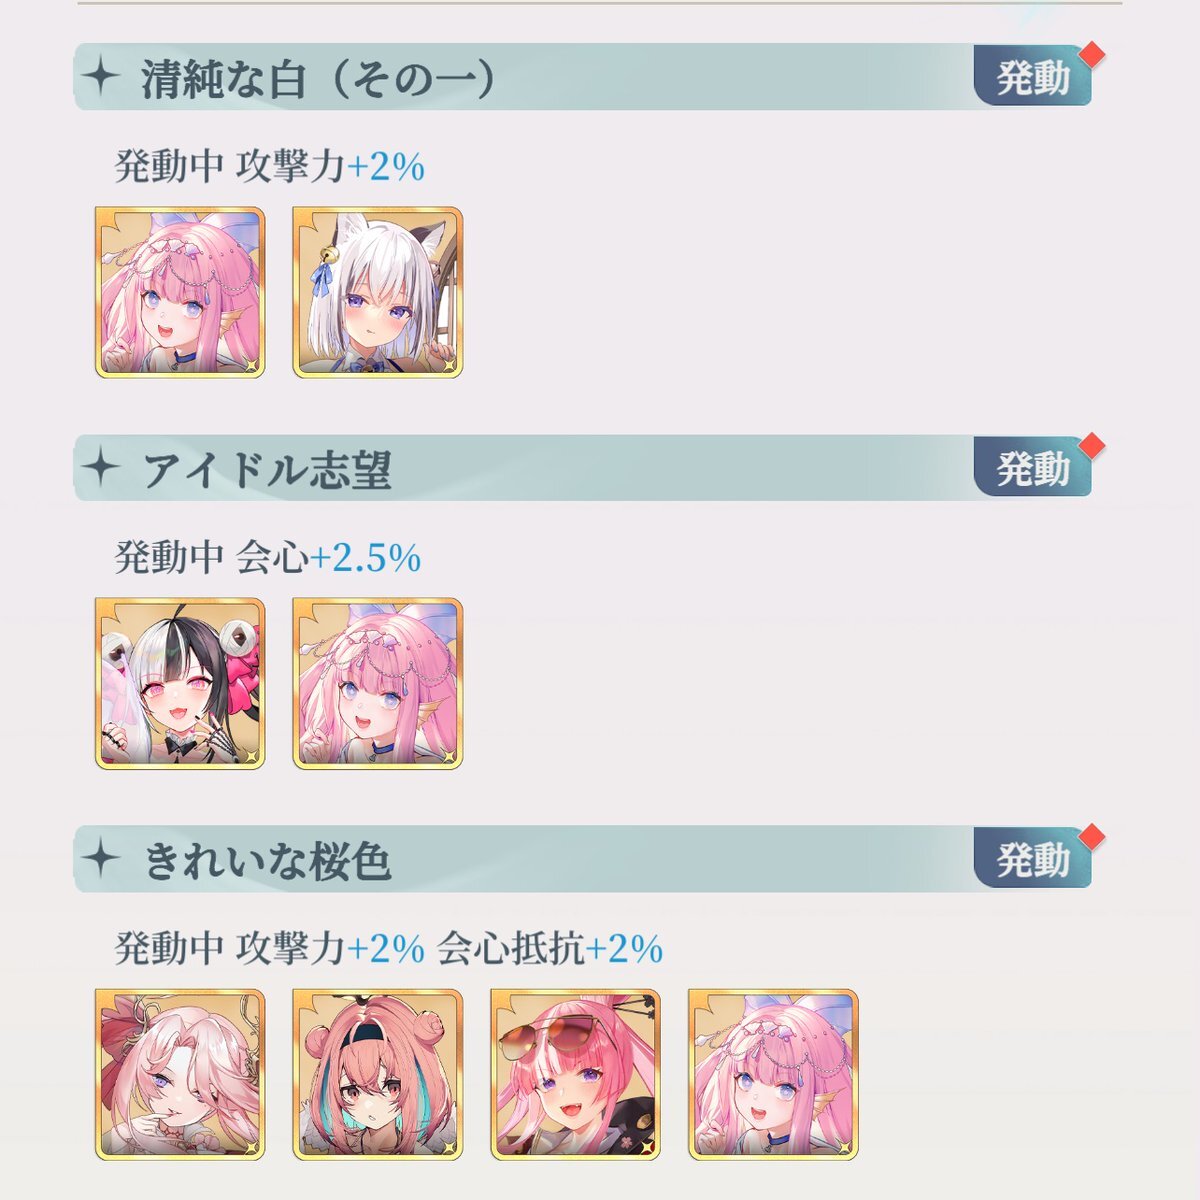Image resolution: width=1200 pixels, height=1200 pixels.
Task: Tap the 発動 button for 清純な白（その一）
Action: pyautogui.click(x=1033, y=77)
